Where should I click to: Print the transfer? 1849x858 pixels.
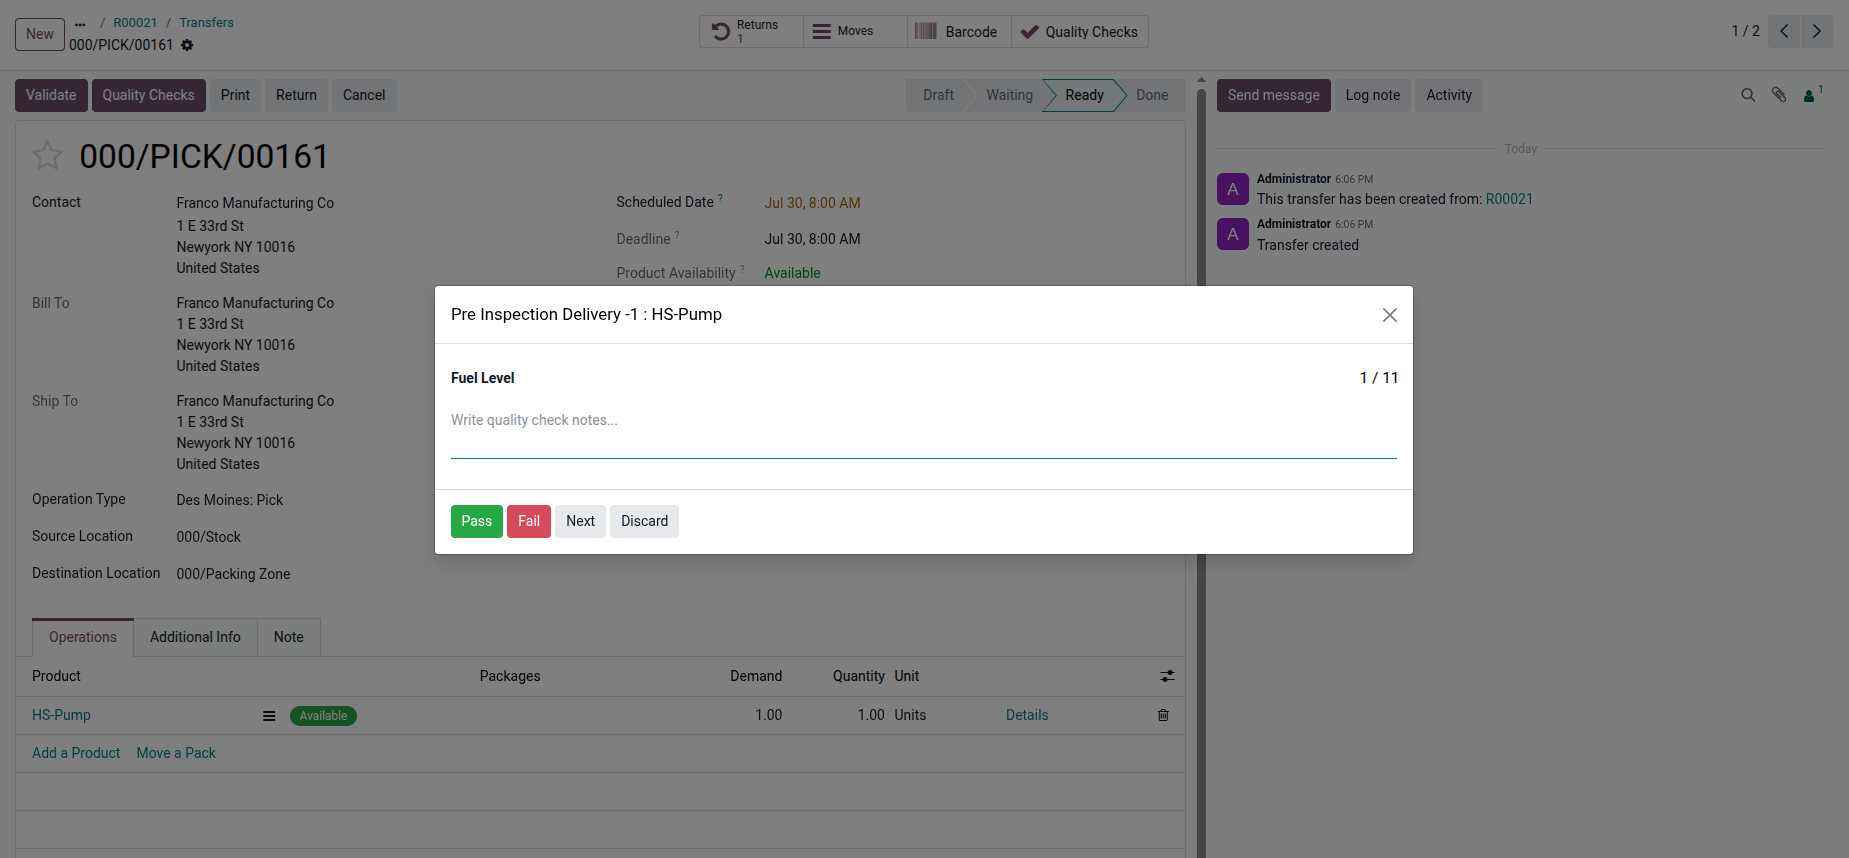235,95
